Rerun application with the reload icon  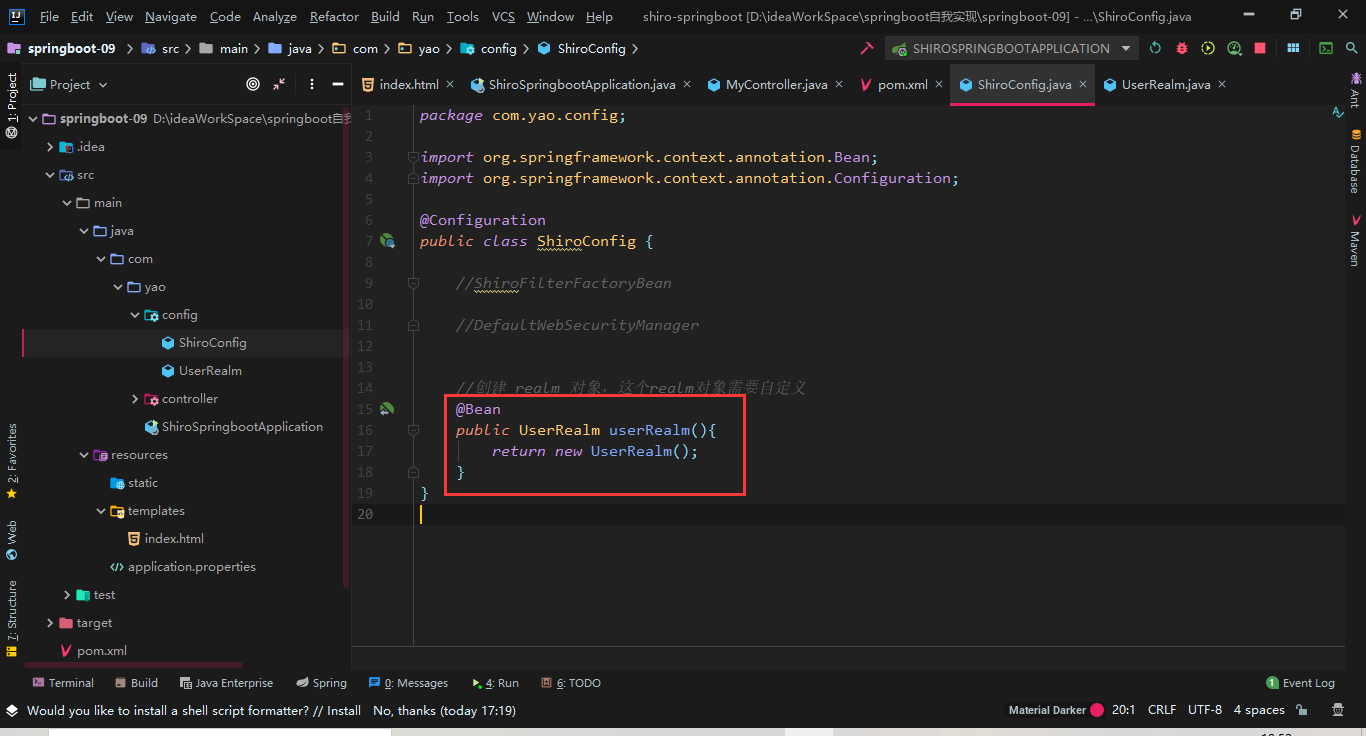point(1156,48)
